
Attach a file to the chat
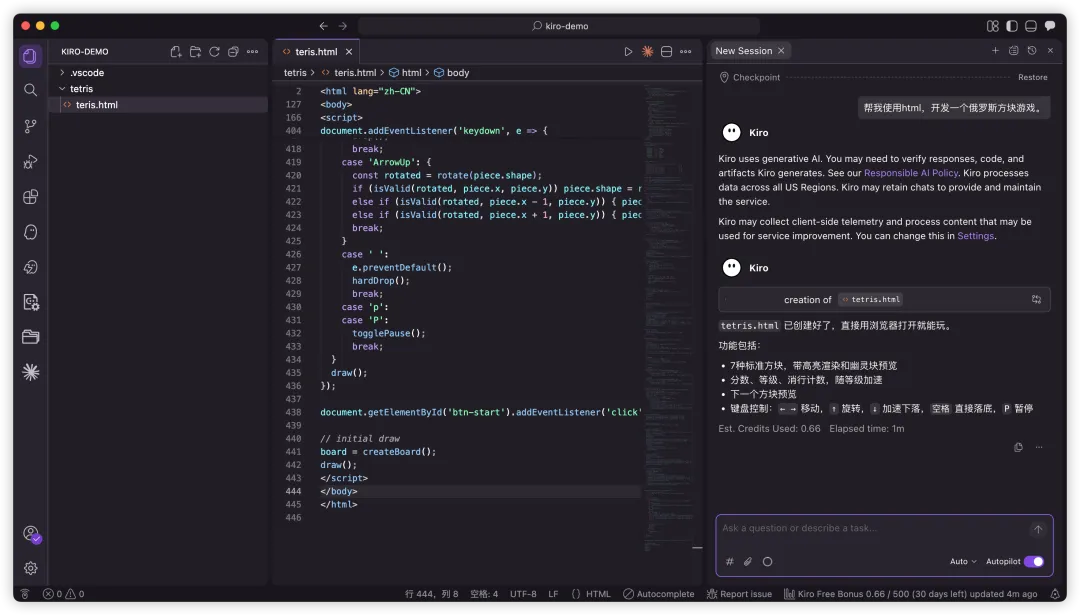748,561
